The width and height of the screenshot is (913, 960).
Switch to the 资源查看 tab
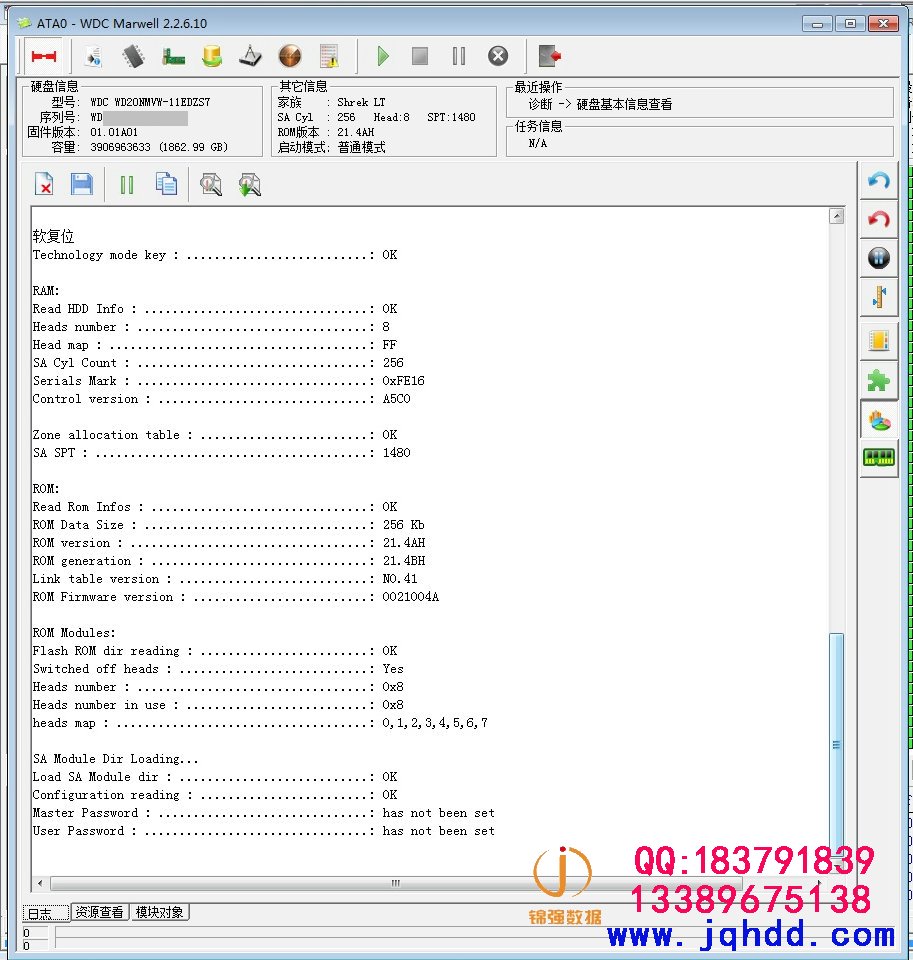(x=100, y=912)
